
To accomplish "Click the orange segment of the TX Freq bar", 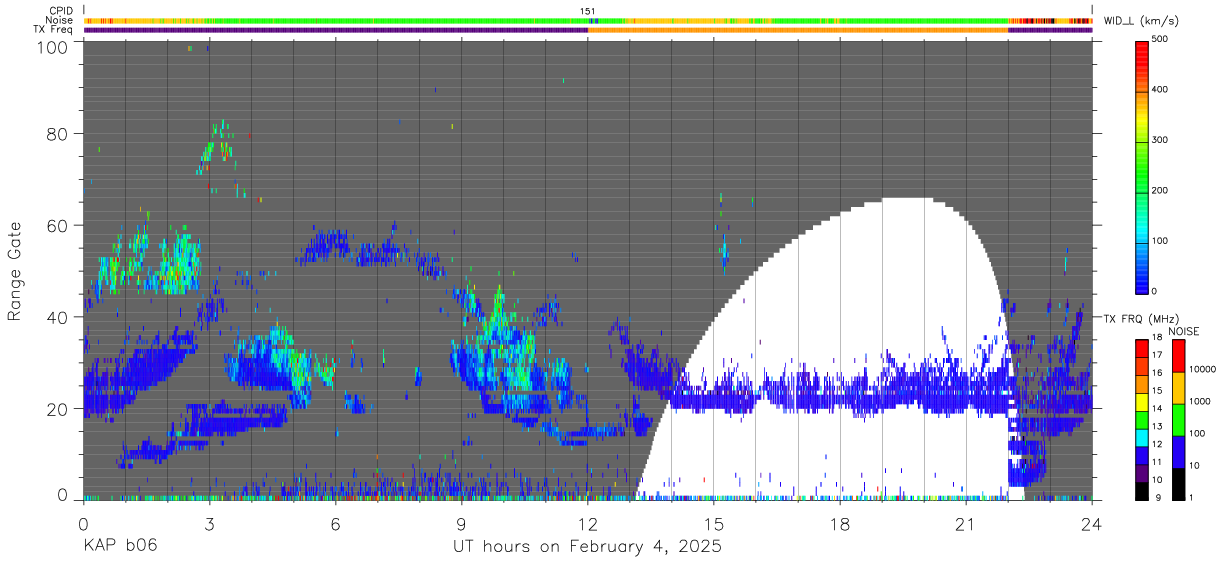I will tap(798, 30).
